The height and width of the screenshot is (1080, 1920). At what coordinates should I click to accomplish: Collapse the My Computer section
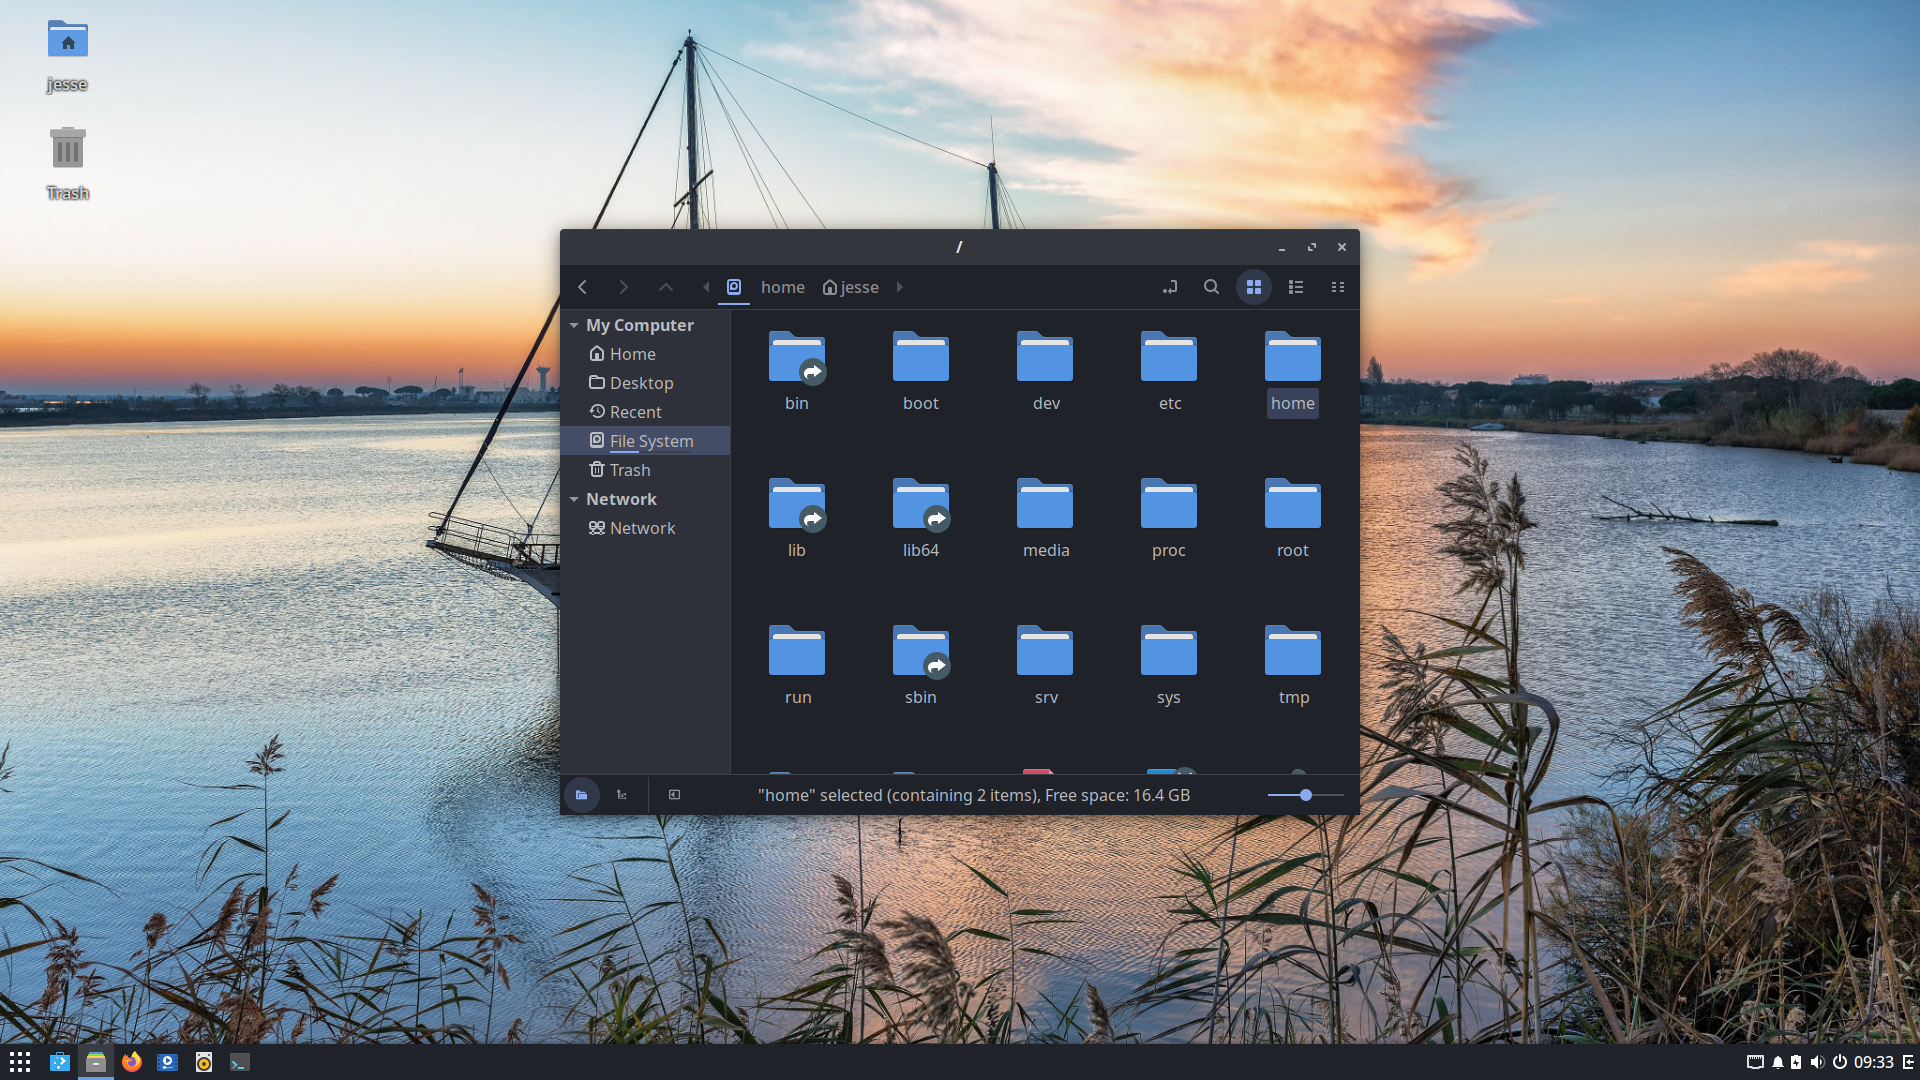tap(574, 326)
